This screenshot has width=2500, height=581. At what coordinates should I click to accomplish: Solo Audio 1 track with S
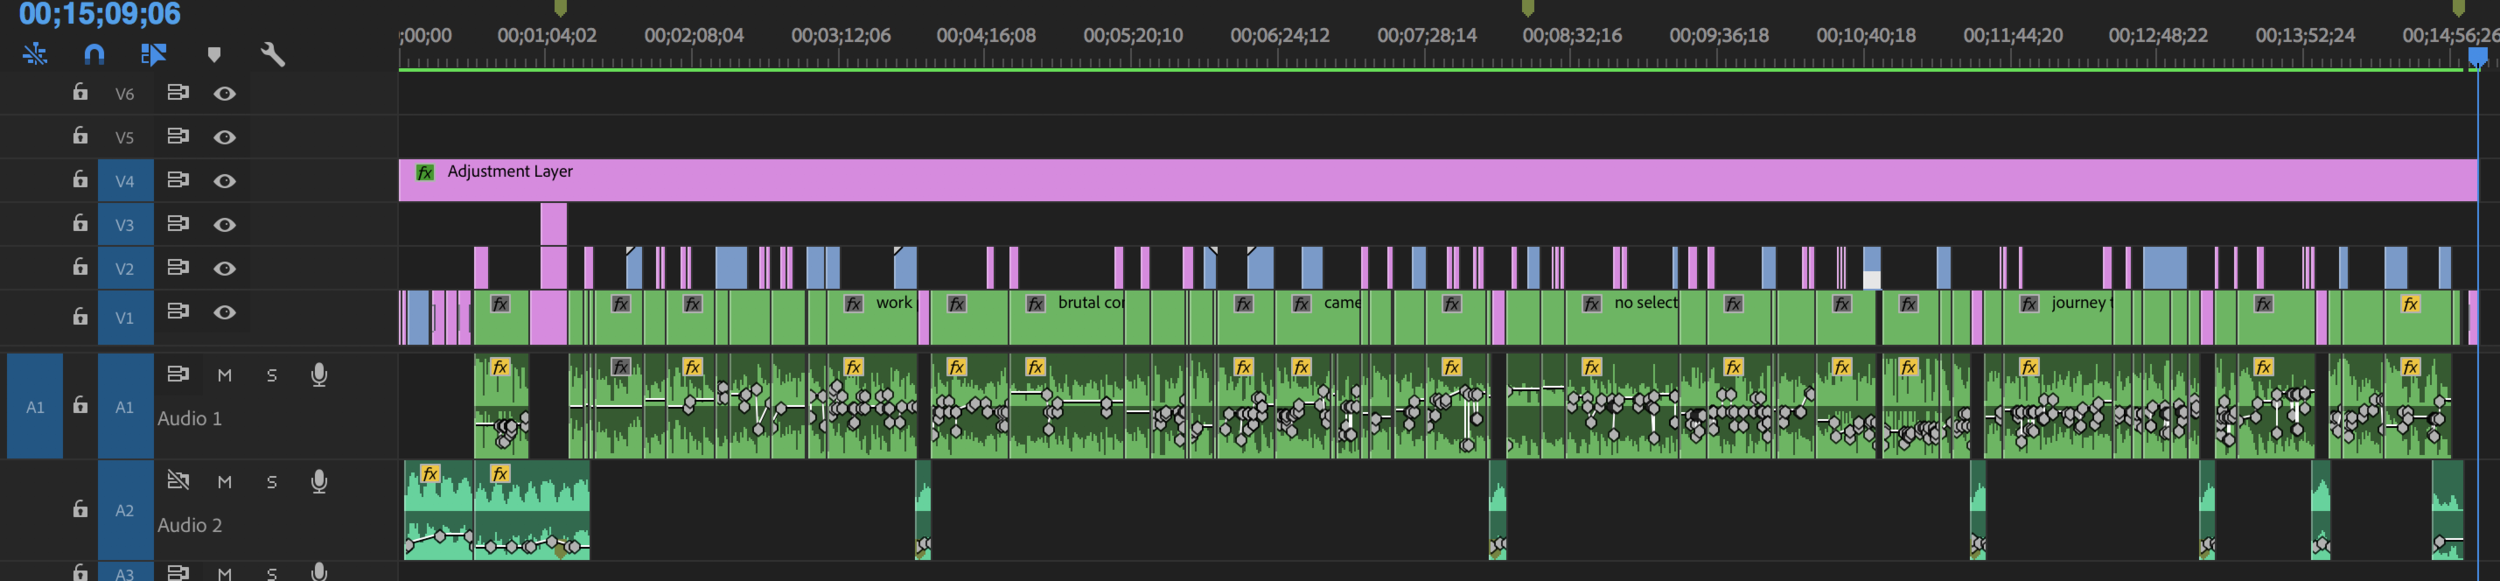(x=272, y=375)
